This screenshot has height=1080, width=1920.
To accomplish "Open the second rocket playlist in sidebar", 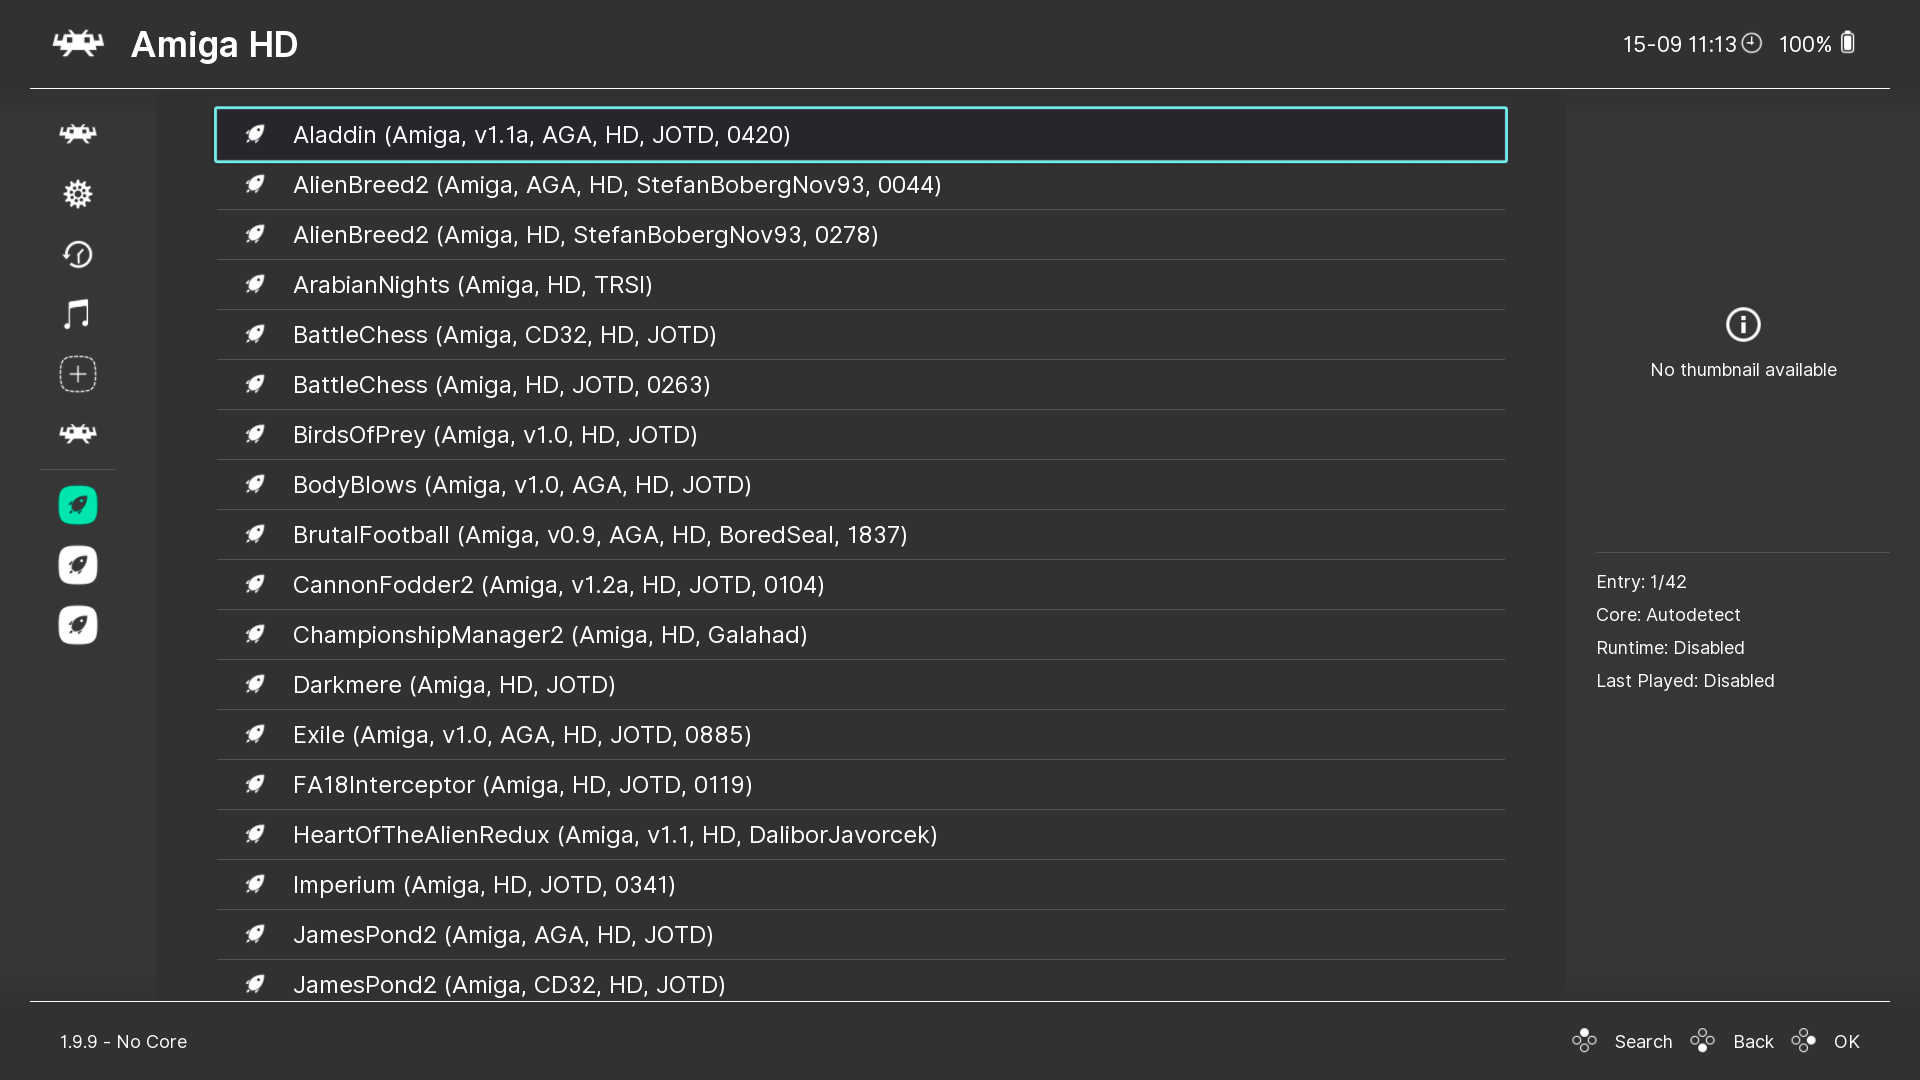I will (78, 564).
